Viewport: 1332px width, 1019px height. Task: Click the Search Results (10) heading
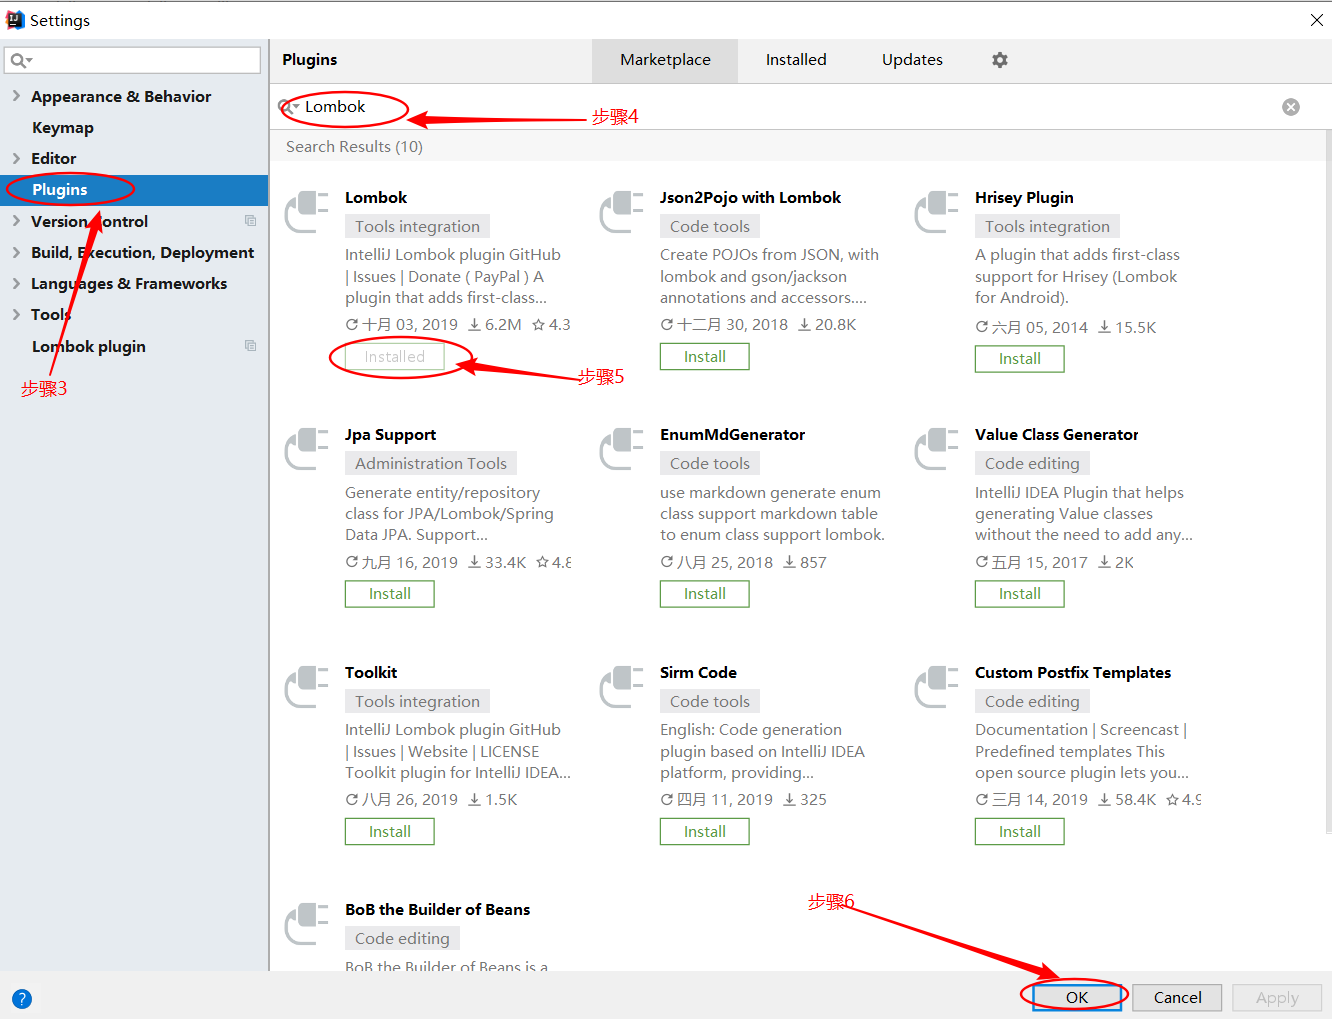coord(354,147)
